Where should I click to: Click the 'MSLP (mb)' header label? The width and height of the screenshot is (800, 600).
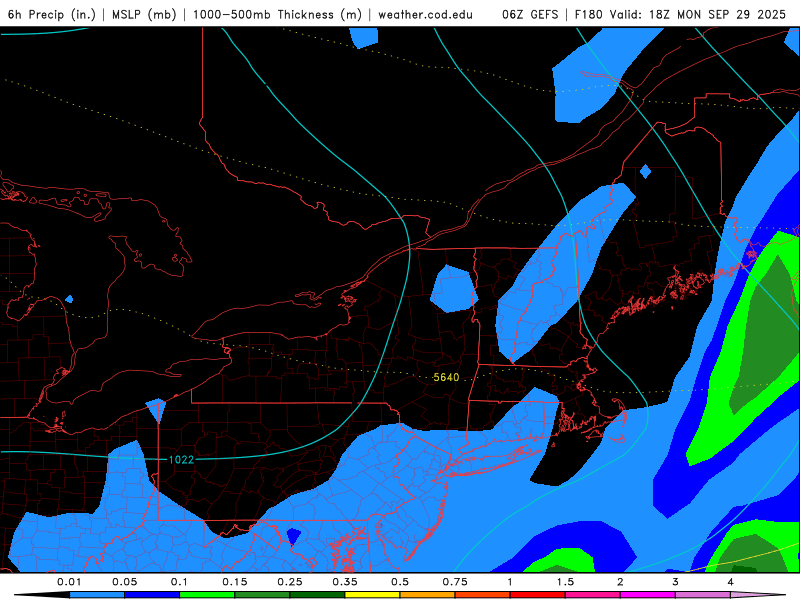[x=144, y=14]
